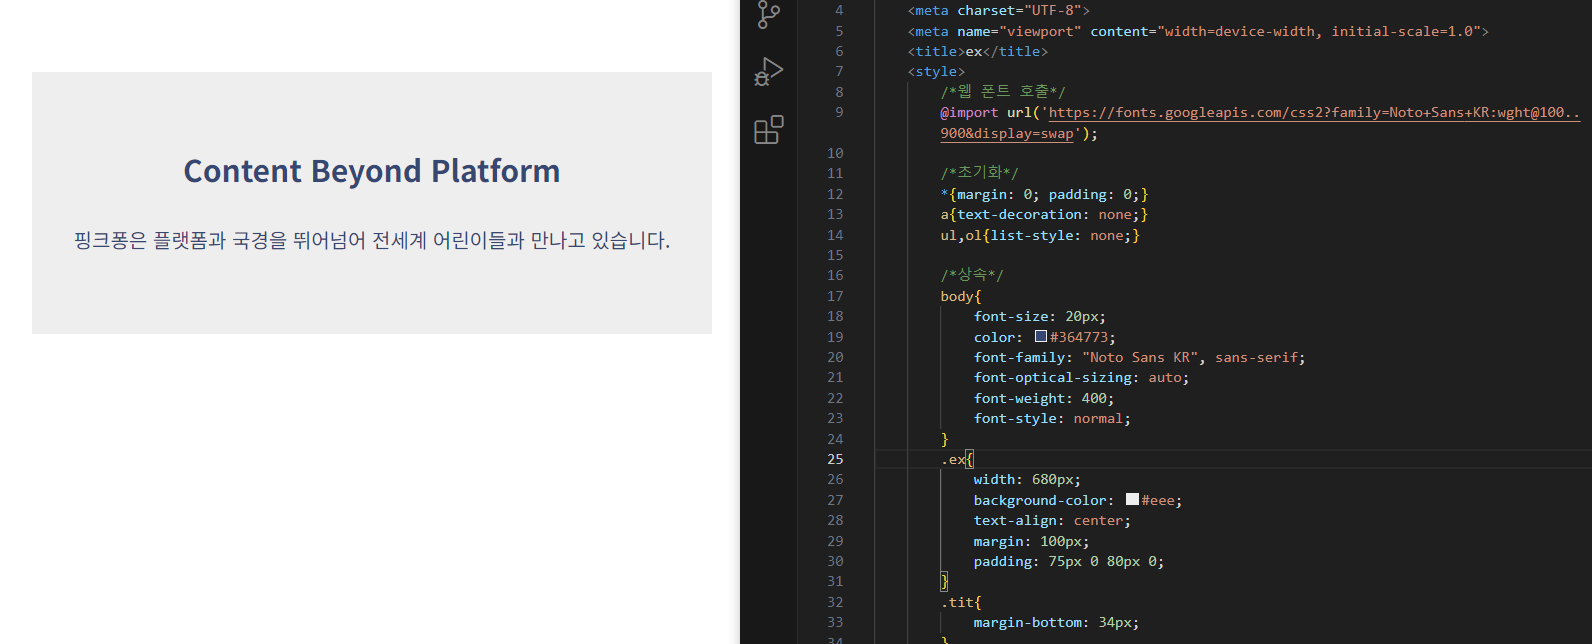Click 'a{text-decoration: none;}' line
Viewport: 1592px width, 644px height.
click(1044, 214)
